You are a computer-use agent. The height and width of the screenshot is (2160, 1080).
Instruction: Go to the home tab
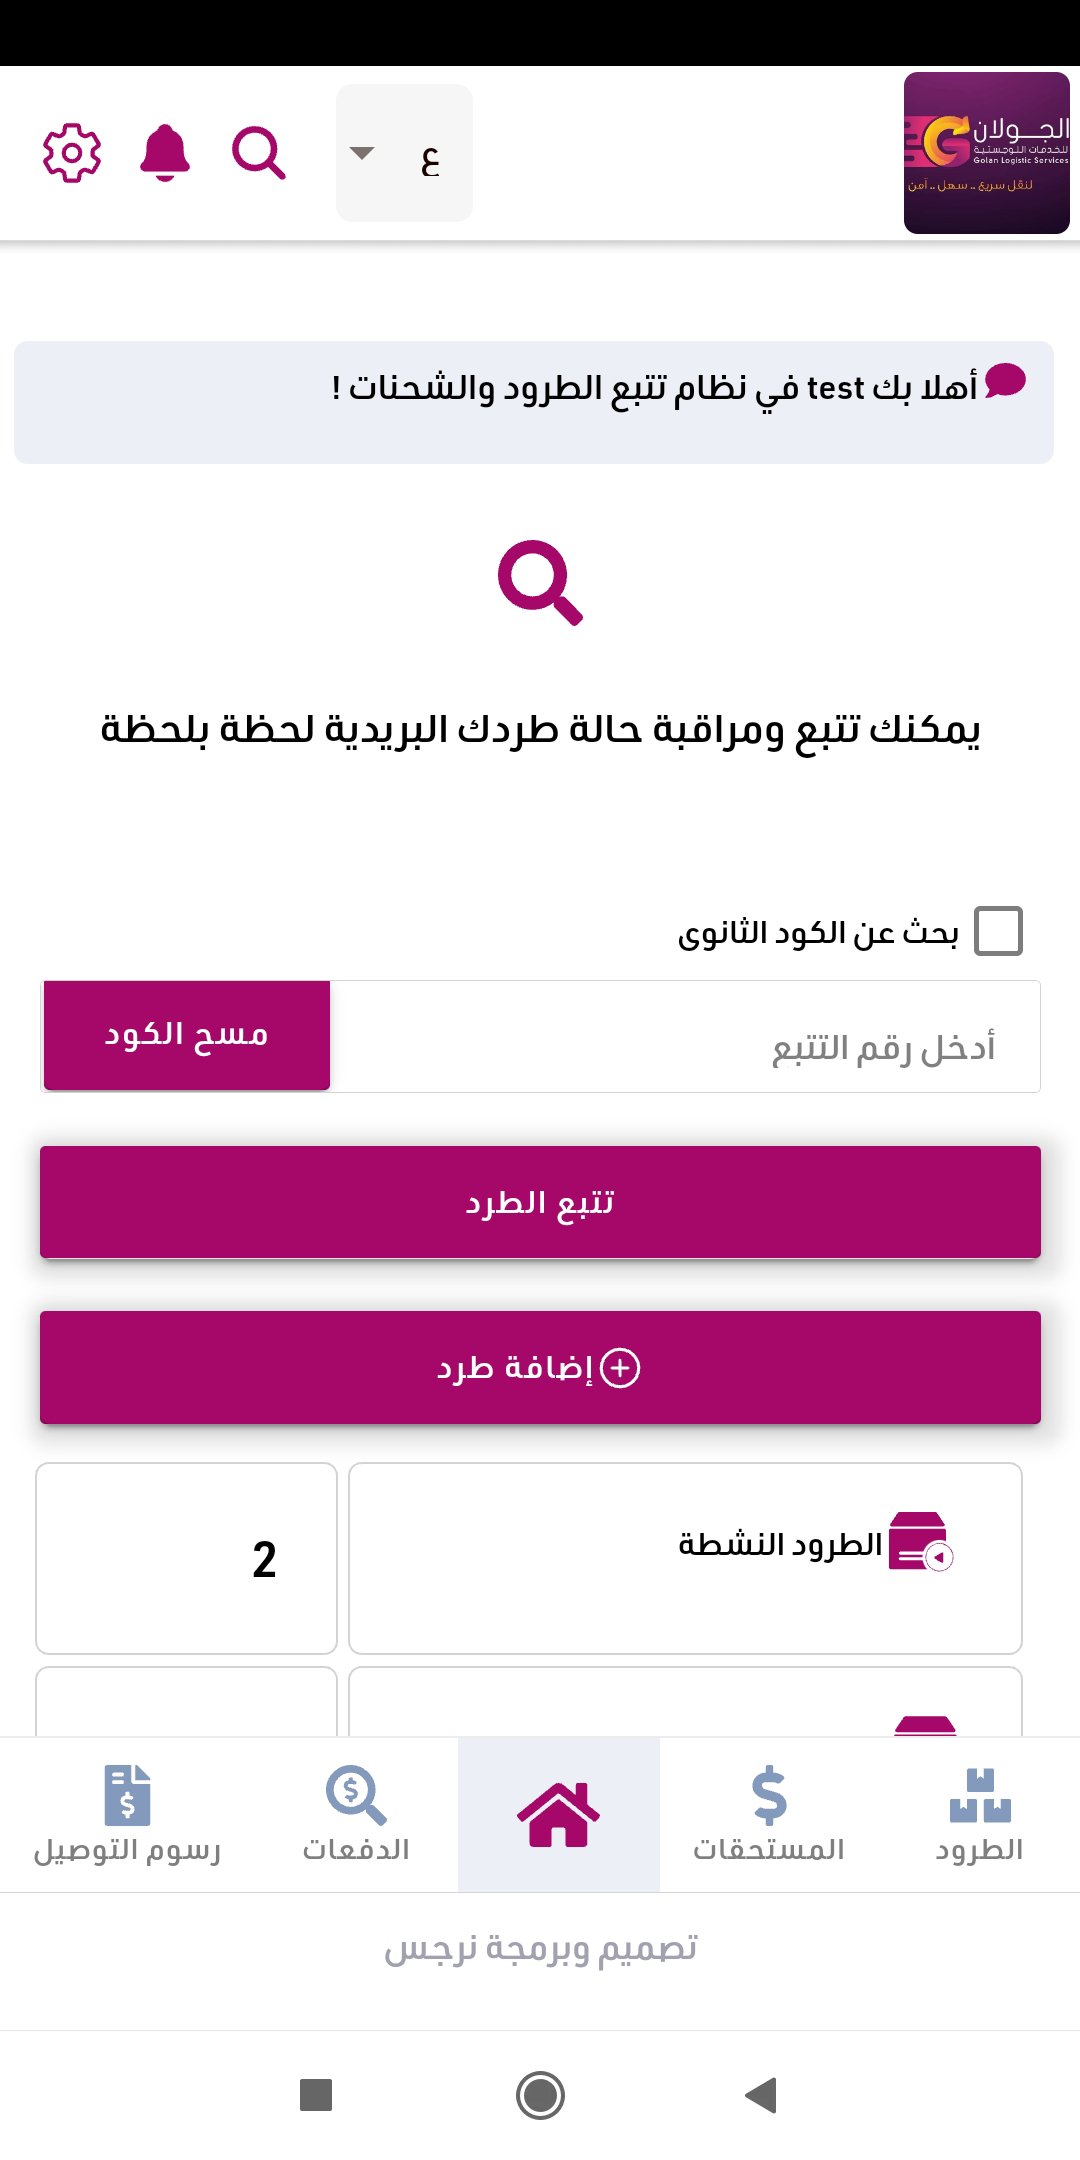pos(559,1814)
